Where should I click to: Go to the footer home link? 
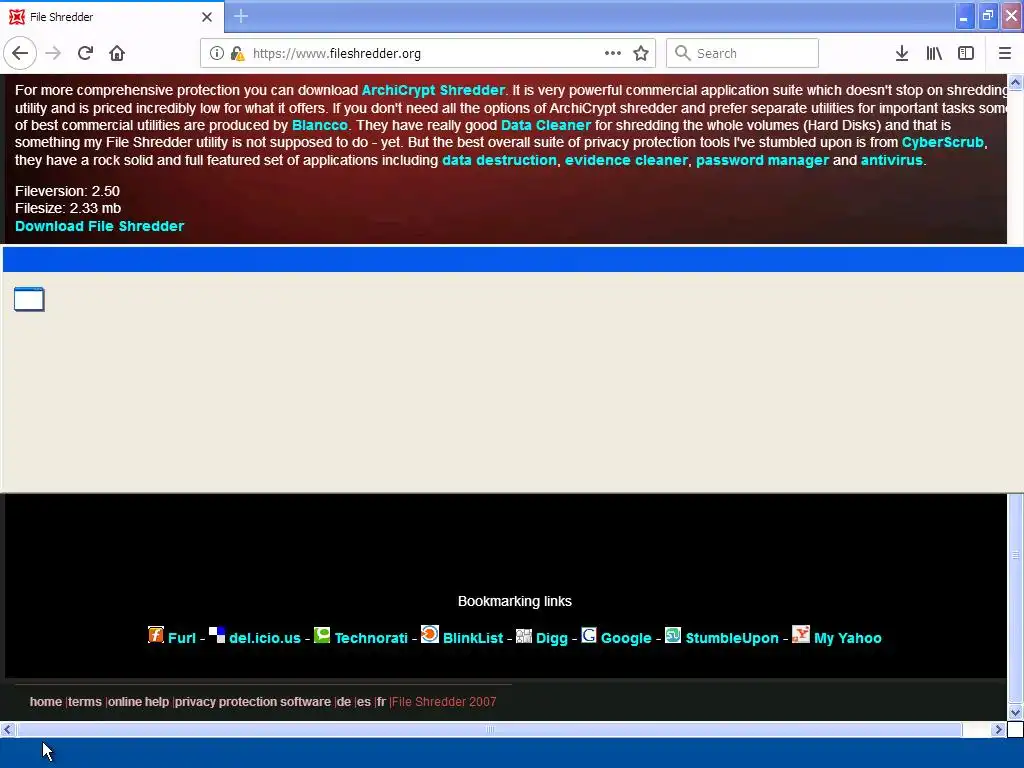pos(46,701)
